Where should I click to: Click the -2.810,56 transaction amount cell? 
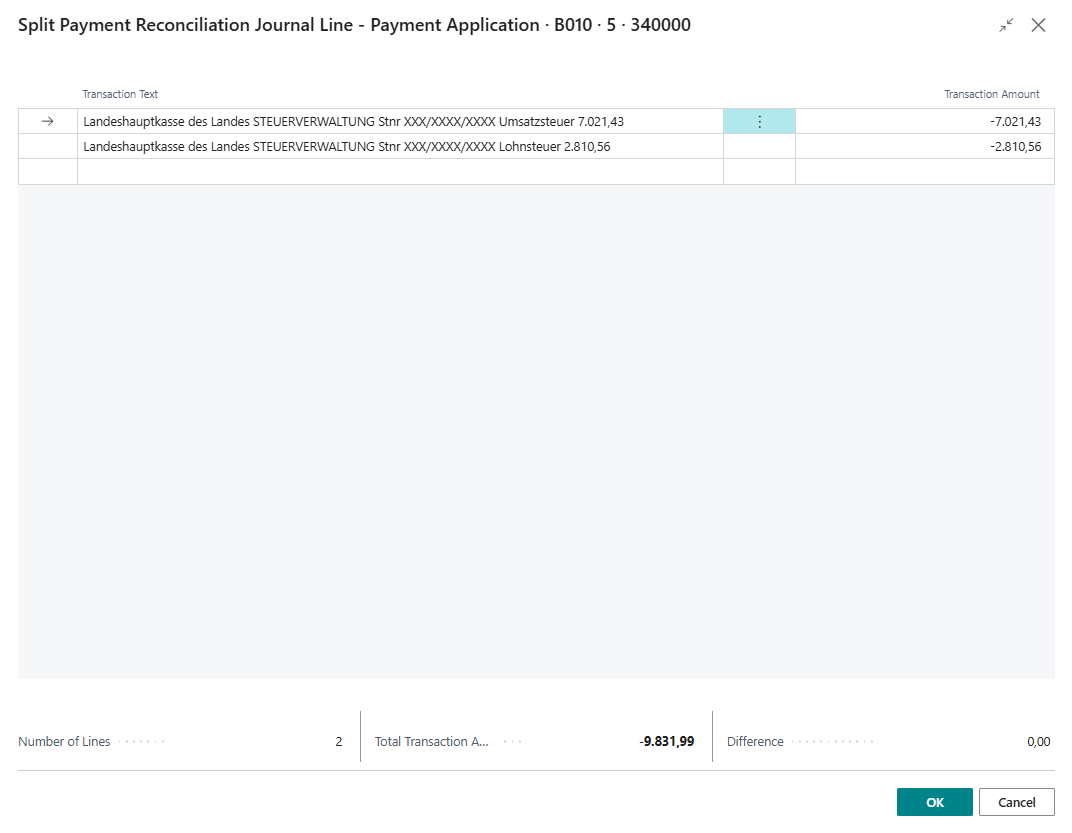(x=925, y=146)
